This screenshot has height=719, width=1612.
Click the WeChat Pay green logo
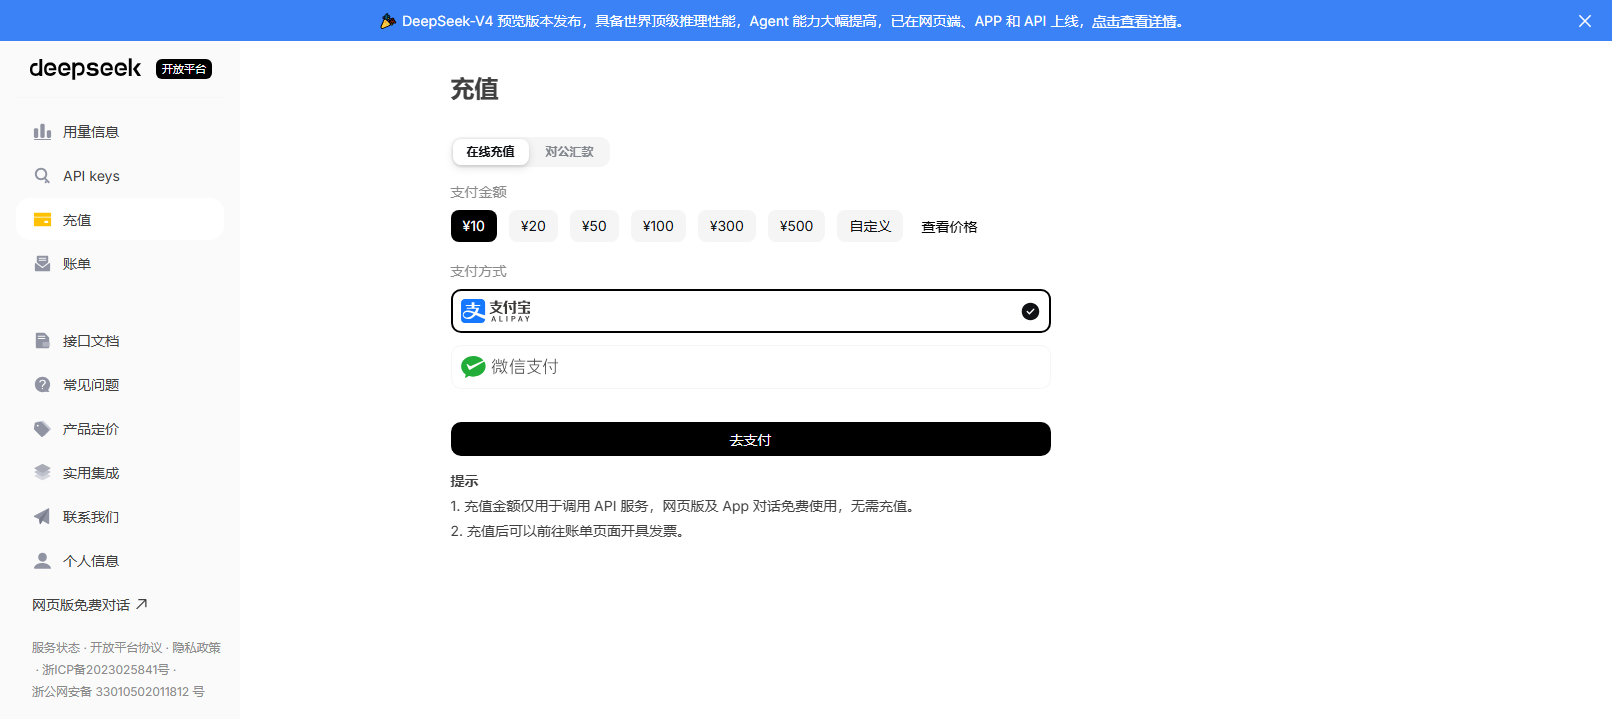pyautogui.click(x=473, y=367)
